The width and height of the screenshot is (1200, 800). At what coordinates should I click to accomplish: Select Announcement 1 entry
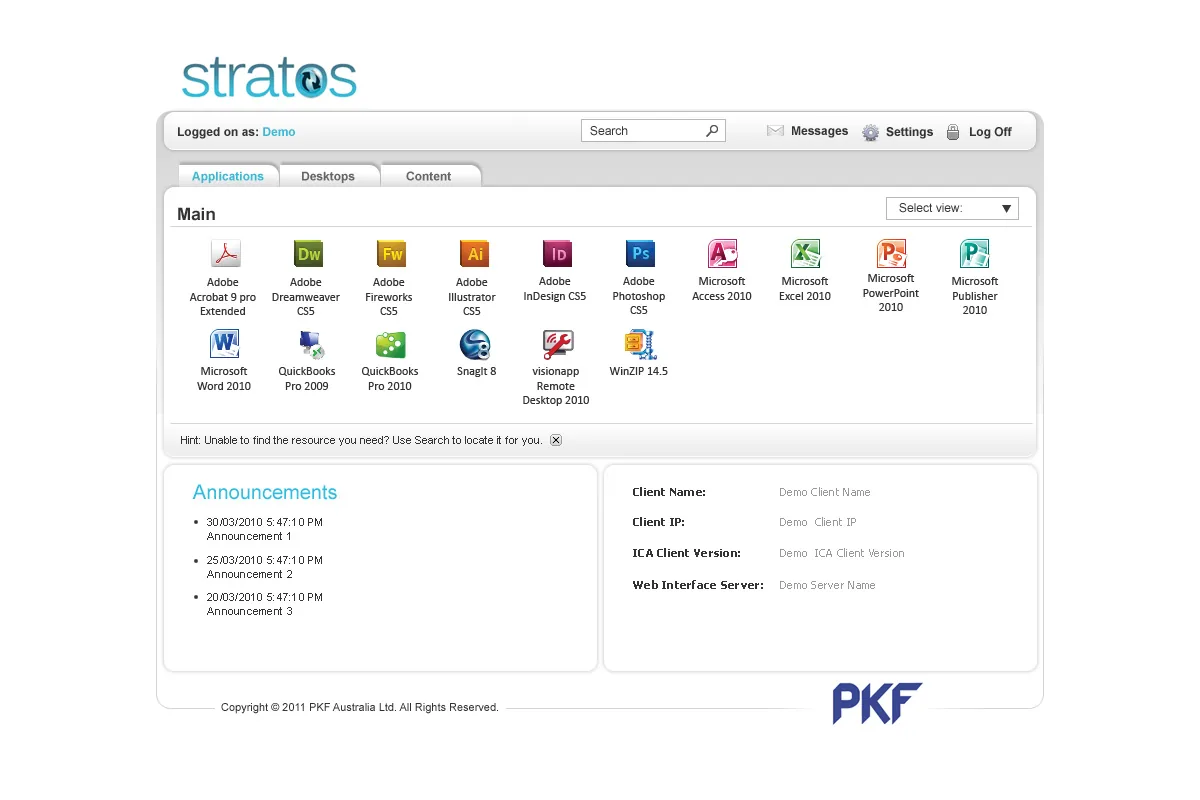click(x=249, y=536)
